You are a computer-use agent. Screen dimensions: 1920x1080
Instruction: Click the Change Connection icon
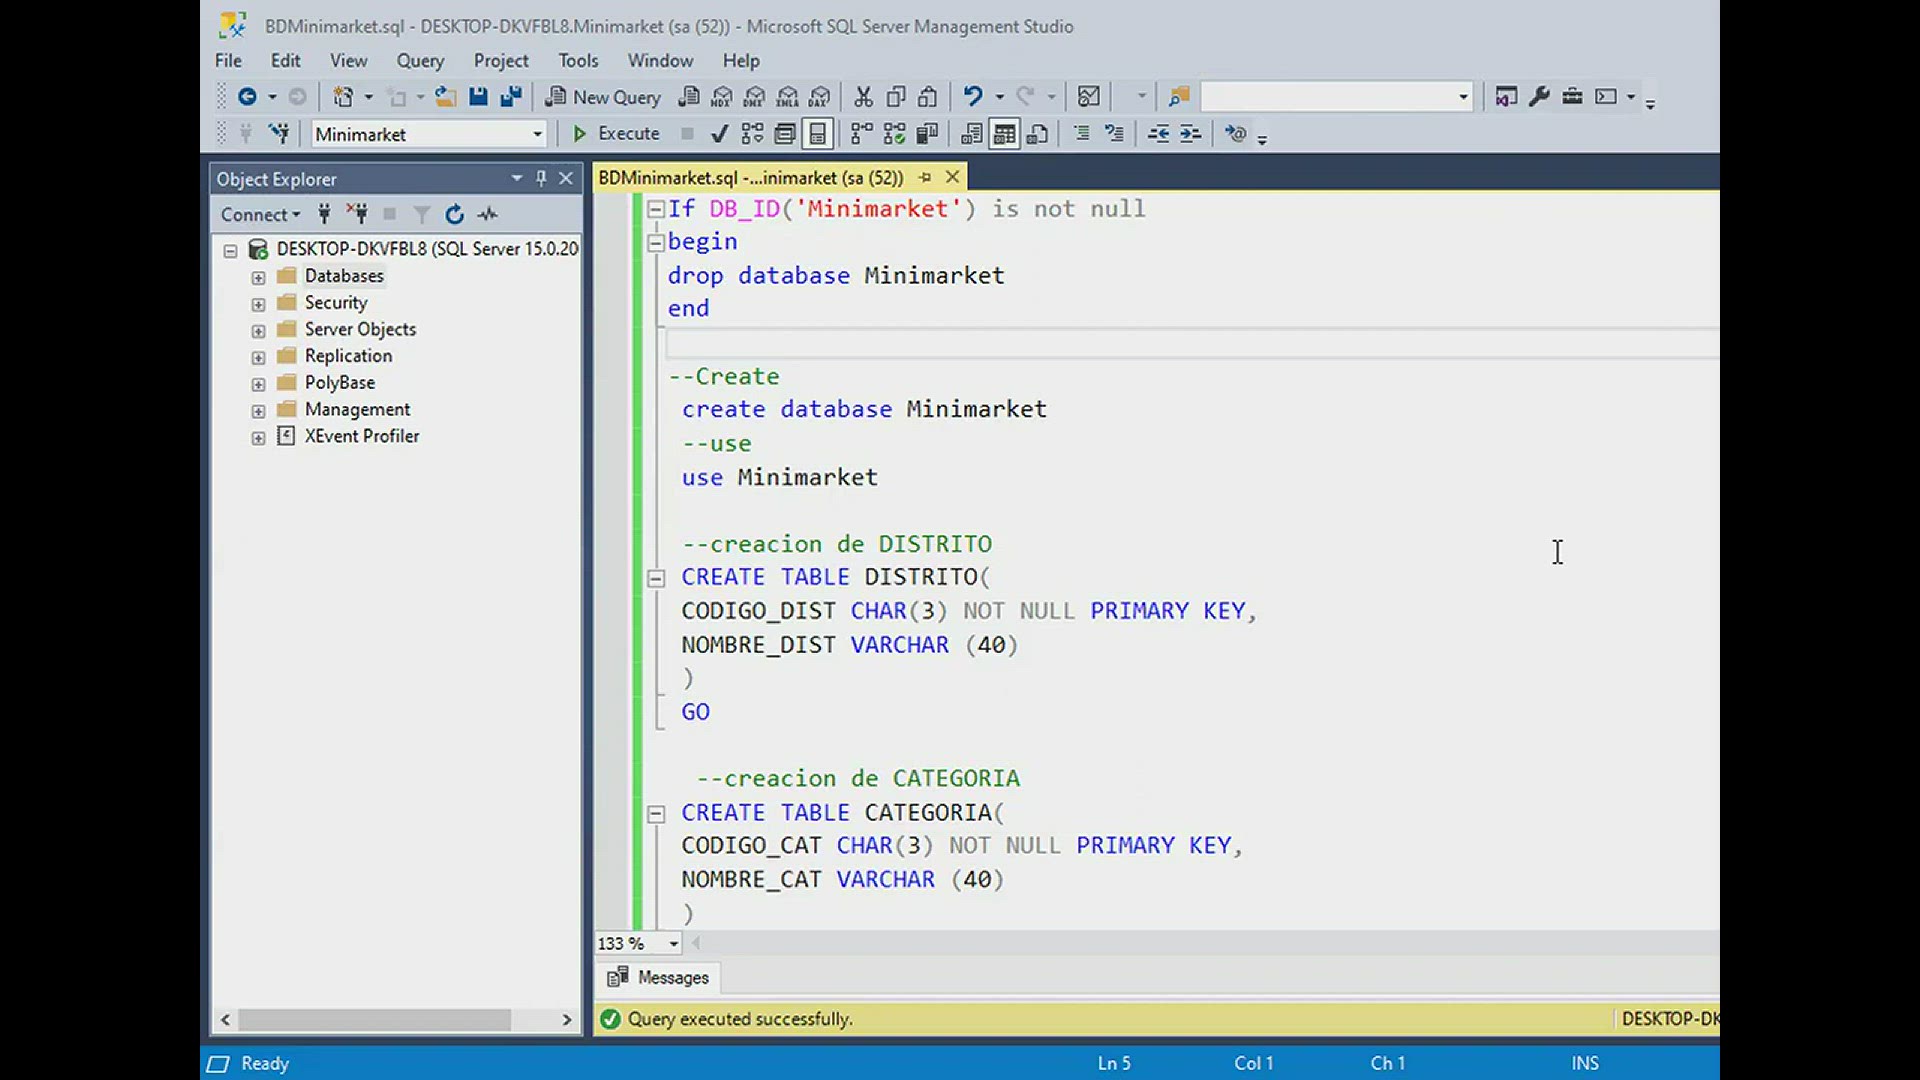(279, 134)
